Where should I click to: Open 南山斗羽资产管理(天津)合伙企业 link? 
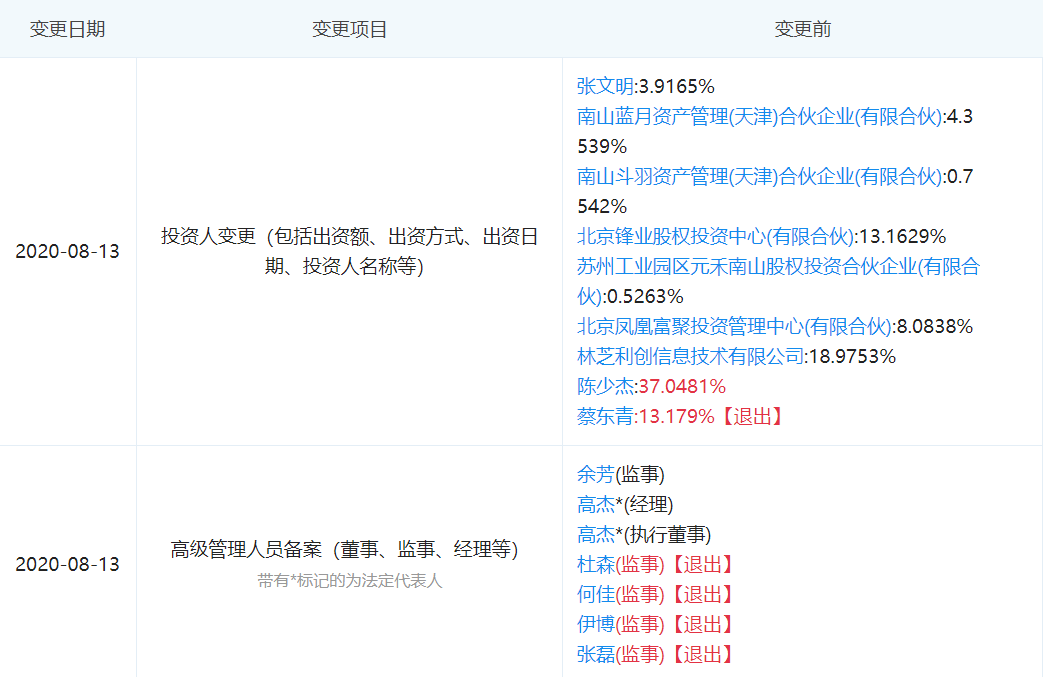tap(759, 176)
